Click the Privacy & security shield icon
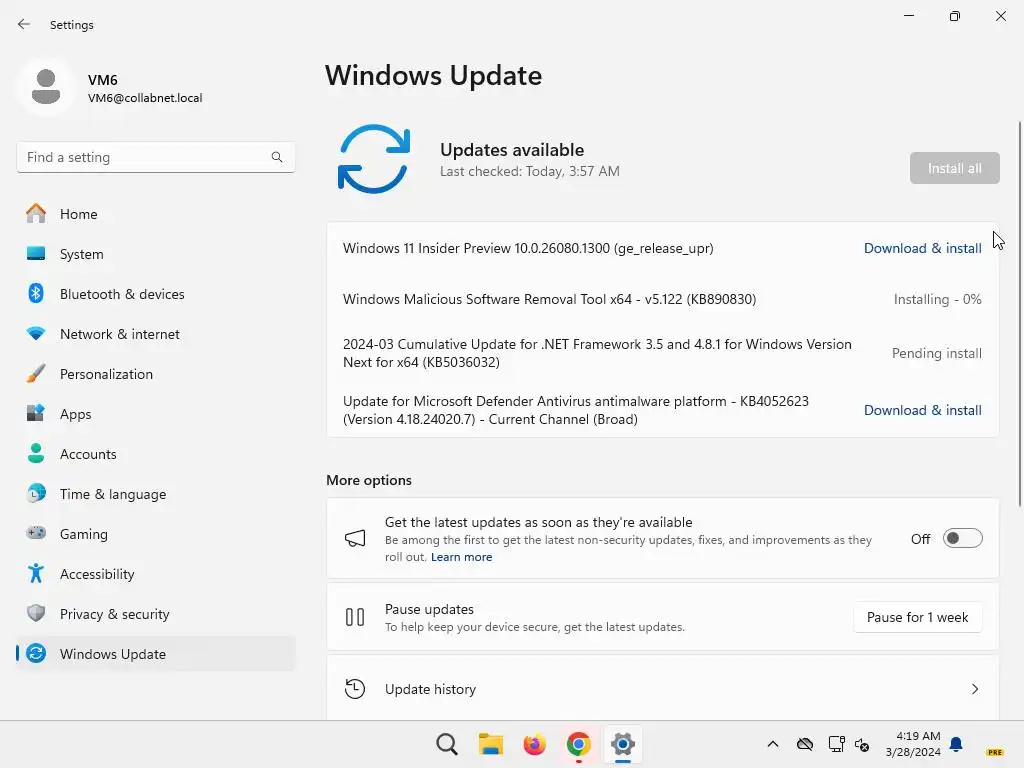1024x768 pixels. (36, 613)
